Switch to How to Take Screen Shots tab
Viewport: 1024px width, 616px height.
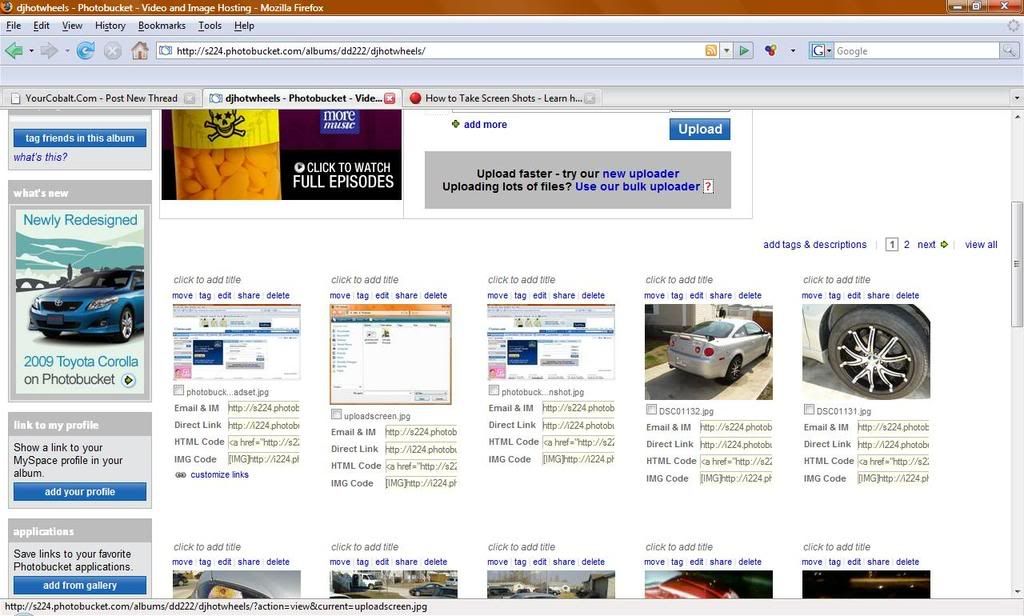pyautogui.click(x=500, y=99)
